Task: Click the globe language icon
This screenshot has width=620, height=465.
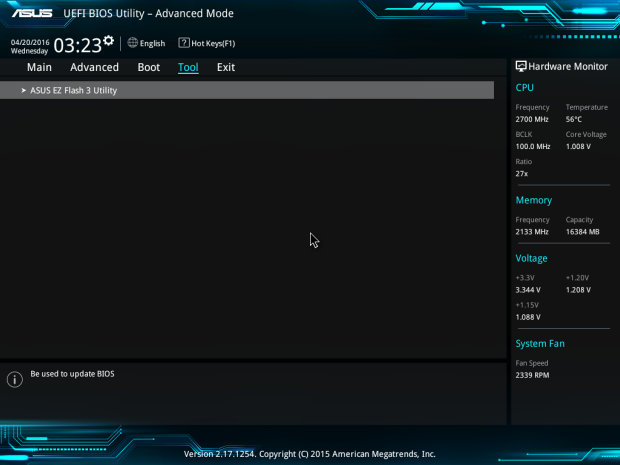Action: [x=132, y=43]
